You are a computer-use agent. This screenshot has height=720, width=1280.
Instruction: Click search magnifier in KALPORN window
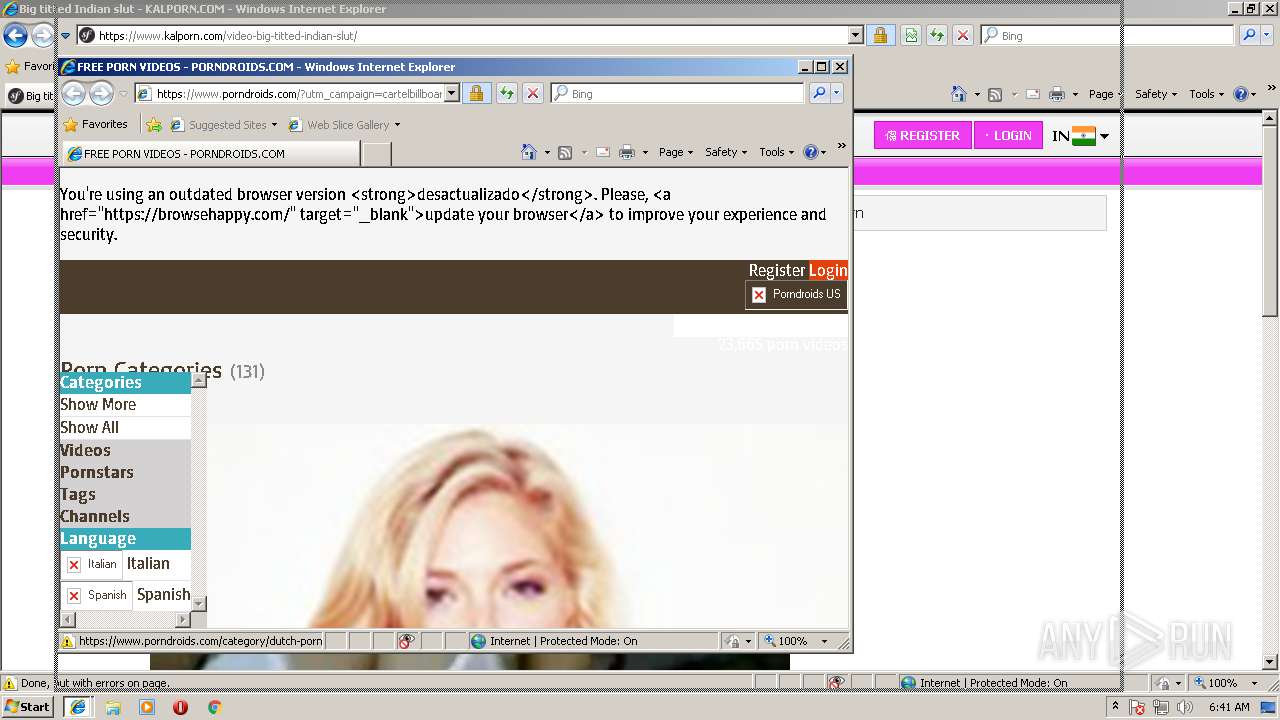[x=1249, y=36]
